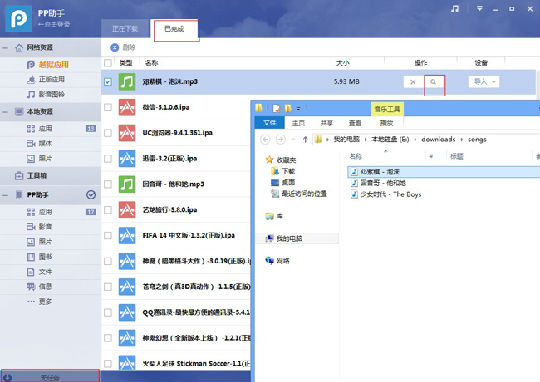Viewport: 540px width, 382px height.
Task: Select 我的电脑 in Explorer navigation pane
Action: [289, 238]
